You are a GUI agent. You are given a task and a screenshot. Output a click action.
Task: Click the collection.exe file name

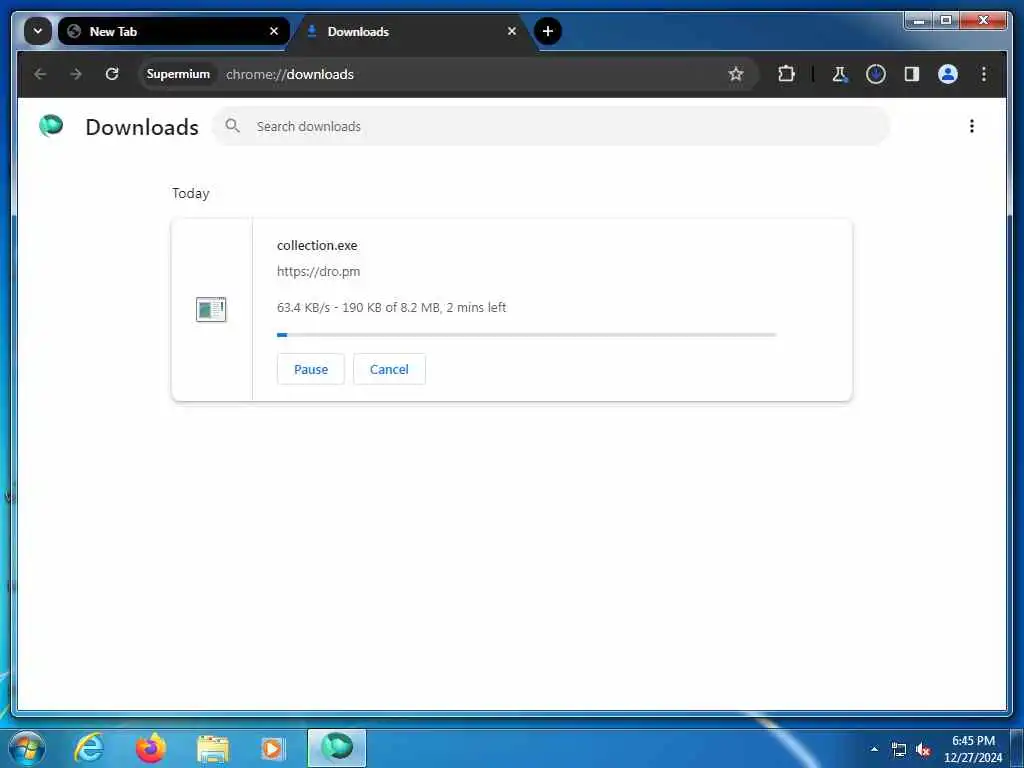(317, 246)
